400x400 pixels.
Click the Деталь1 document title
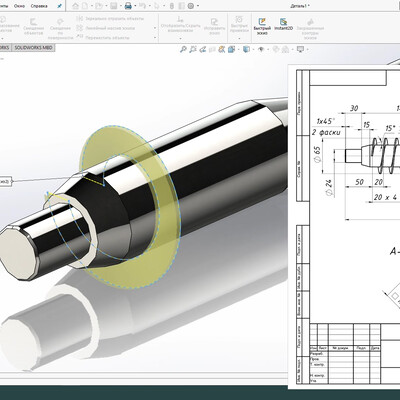click(300, 6)
